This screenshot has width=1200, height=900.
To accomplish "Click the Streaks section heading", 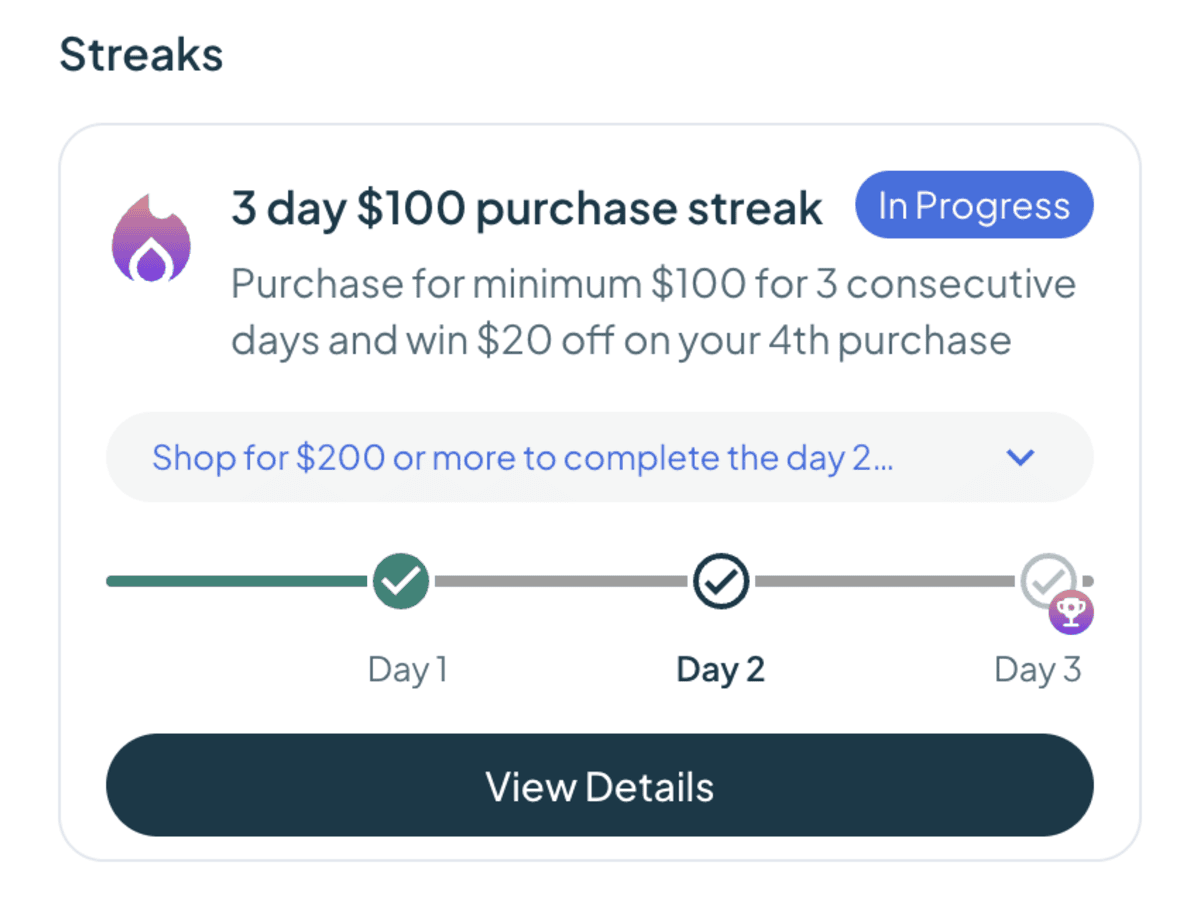I will [x=141, y=54].
